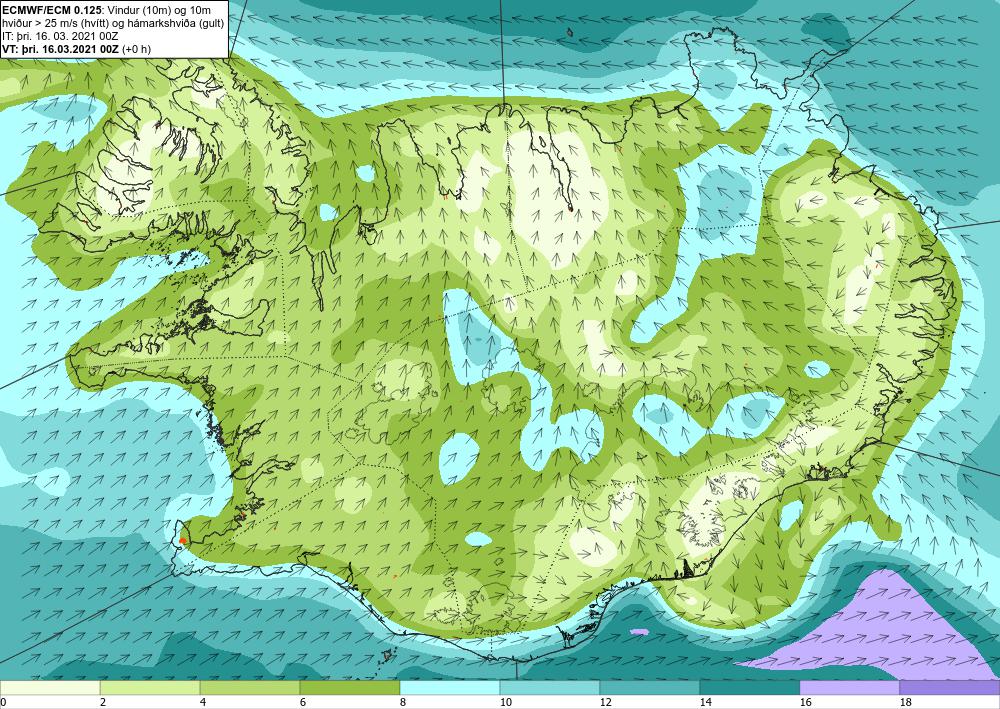Select the 4–6 m/s green legend swatch
Image resolution: width=1000 pixels, height=709 pixels.
[x=250, y=687]
